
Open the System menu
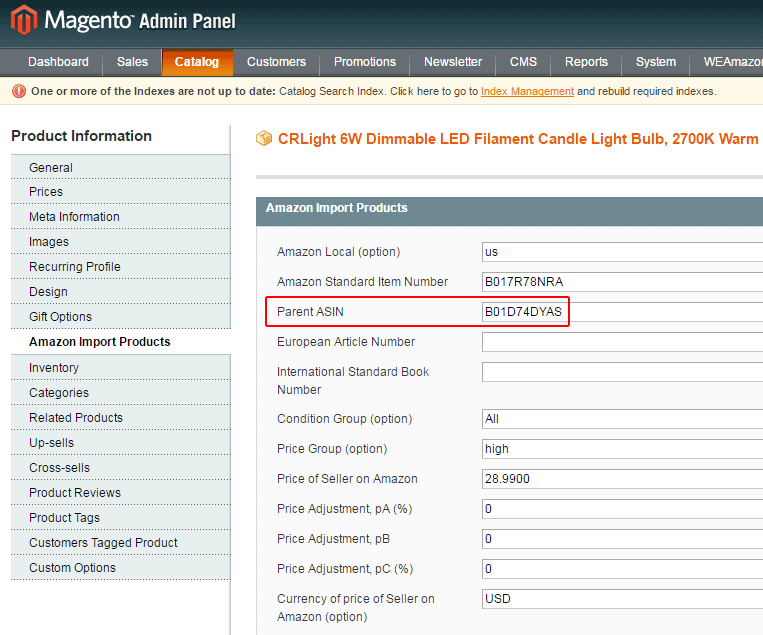pos(656,62)
